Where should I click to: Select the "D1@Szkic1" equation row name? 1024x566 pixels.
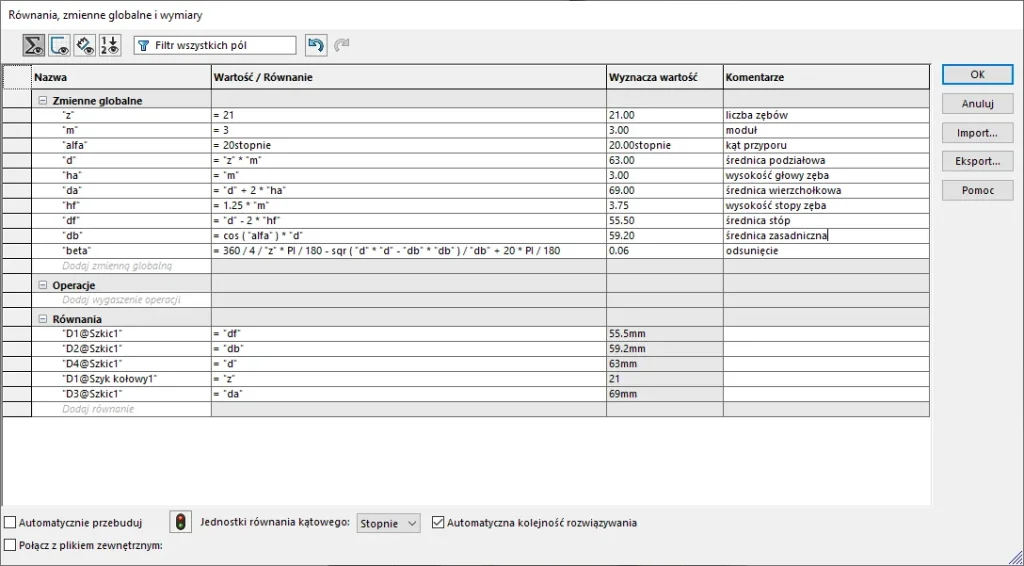point(121,334)
